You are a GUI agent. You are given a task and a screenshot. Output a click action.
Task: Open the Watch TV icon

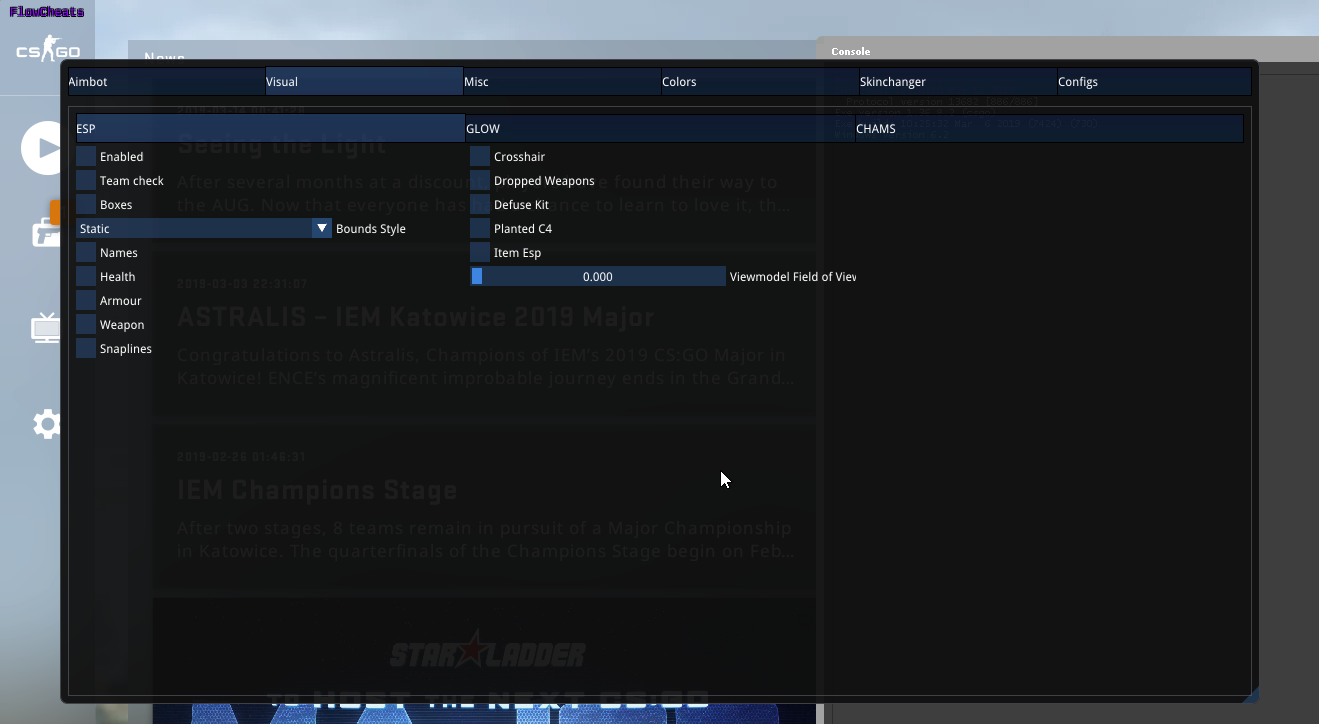coord(46,328)
